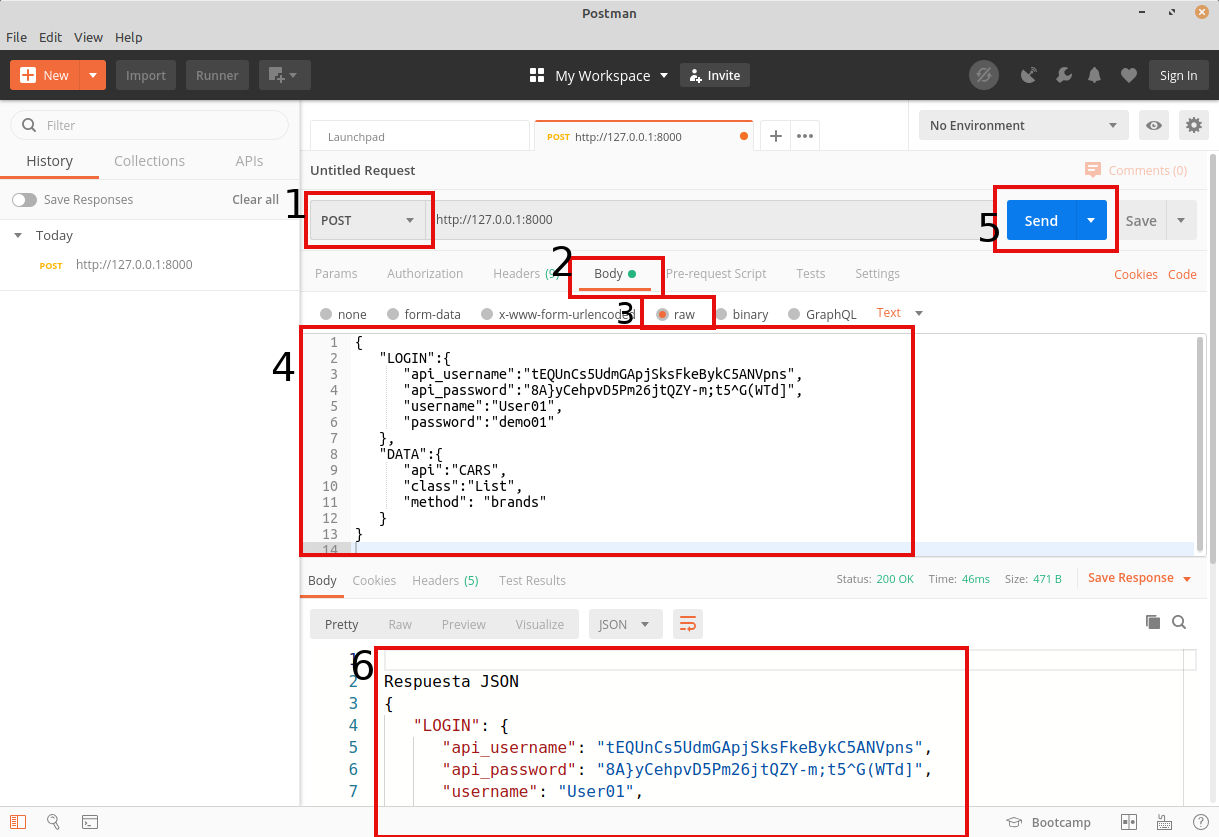Collapse the Today history group
This screenshot has height=837, width=1219.
click(17, 236)
